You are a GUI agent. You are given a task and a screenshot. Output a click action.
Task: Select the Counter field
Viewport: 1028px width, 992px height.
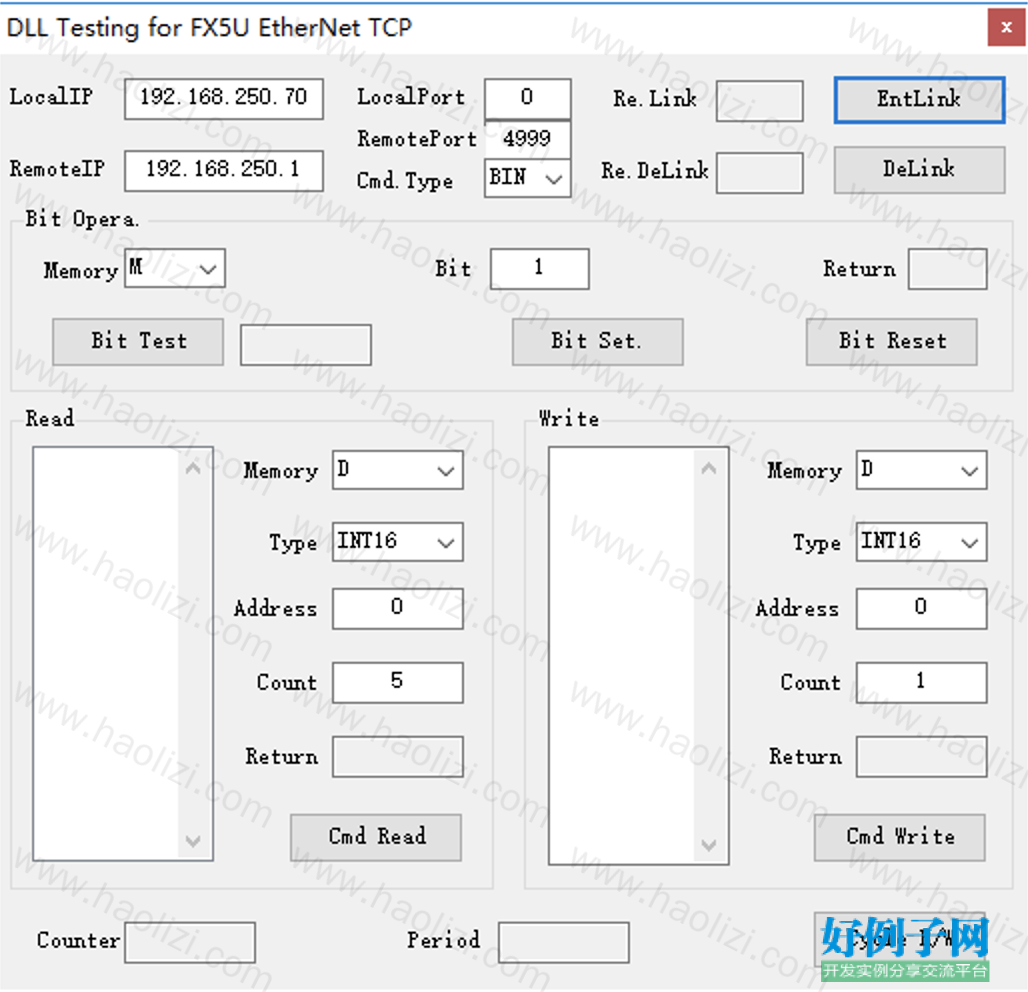(x=189, y=943)
